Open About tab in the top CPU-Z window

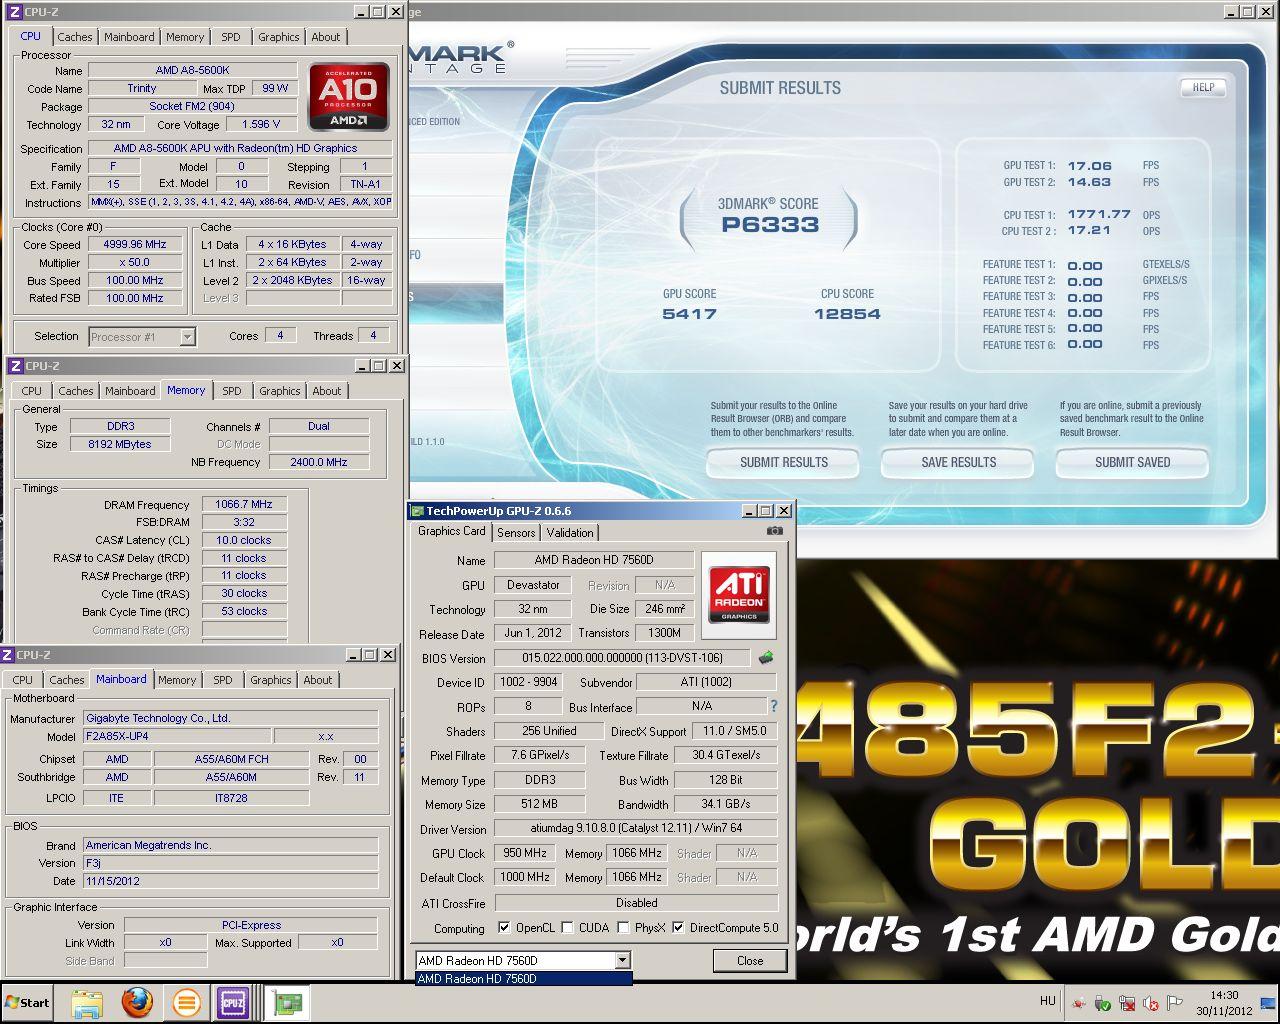coord(326,37)
